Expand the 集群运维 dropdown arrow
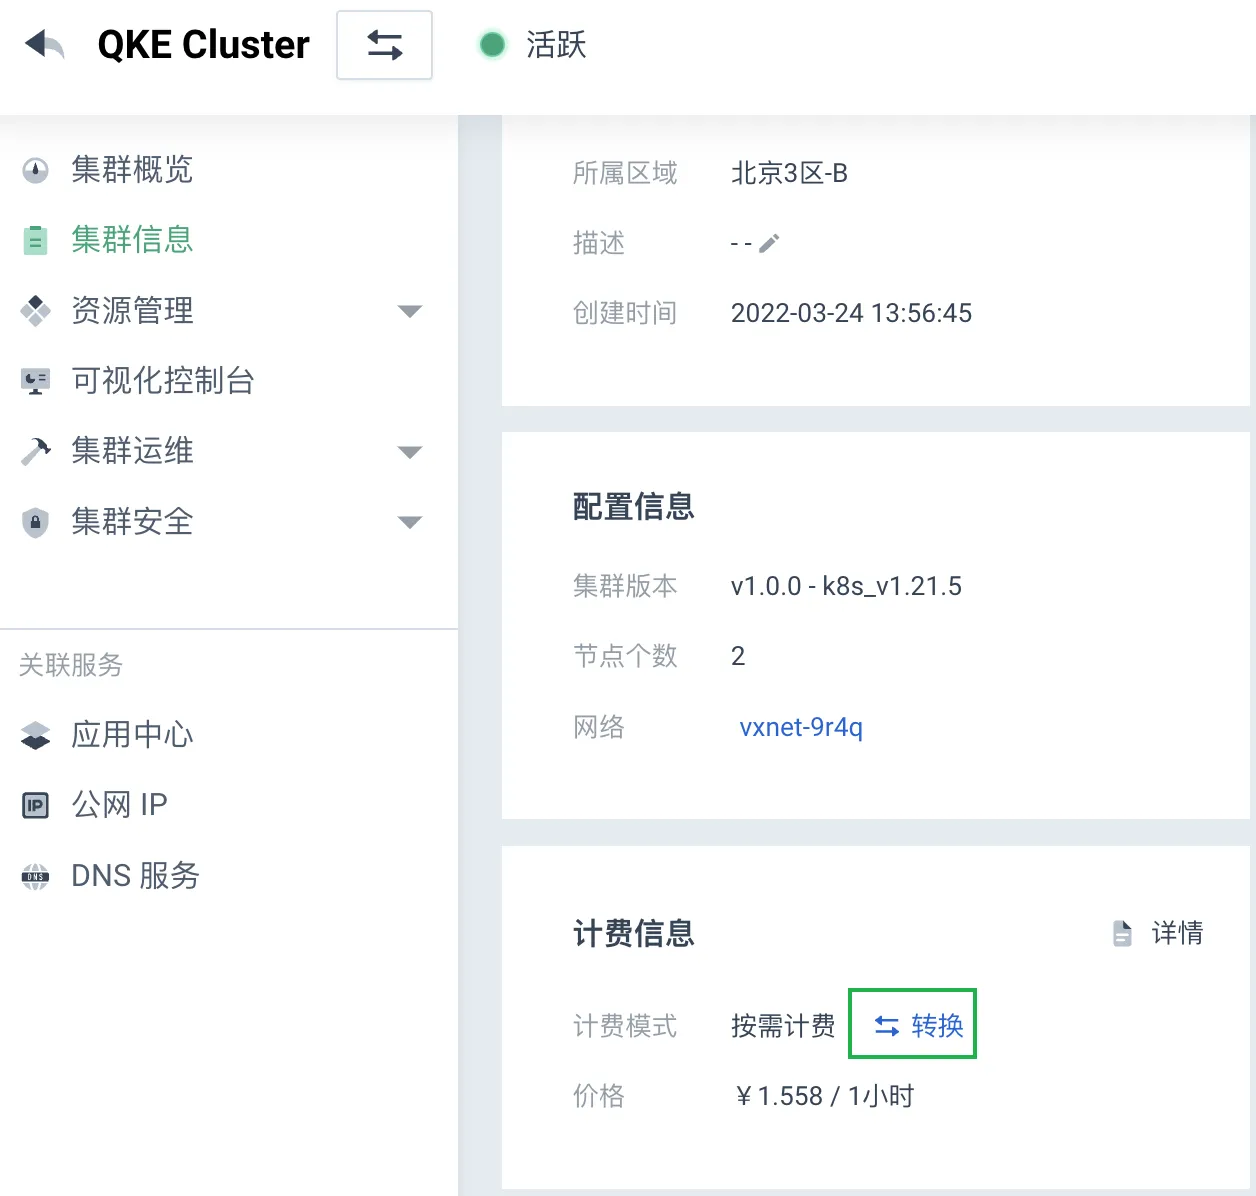Viewport: 1256px width, 1196px height. tap(410, 452)
